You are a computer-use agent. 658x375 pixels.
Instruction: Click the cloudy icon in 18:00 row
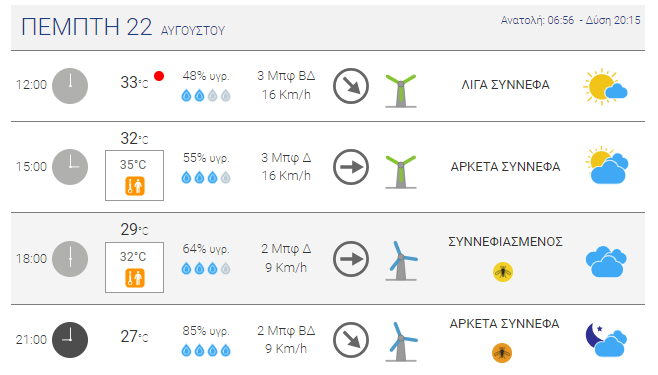pos(606,262)
